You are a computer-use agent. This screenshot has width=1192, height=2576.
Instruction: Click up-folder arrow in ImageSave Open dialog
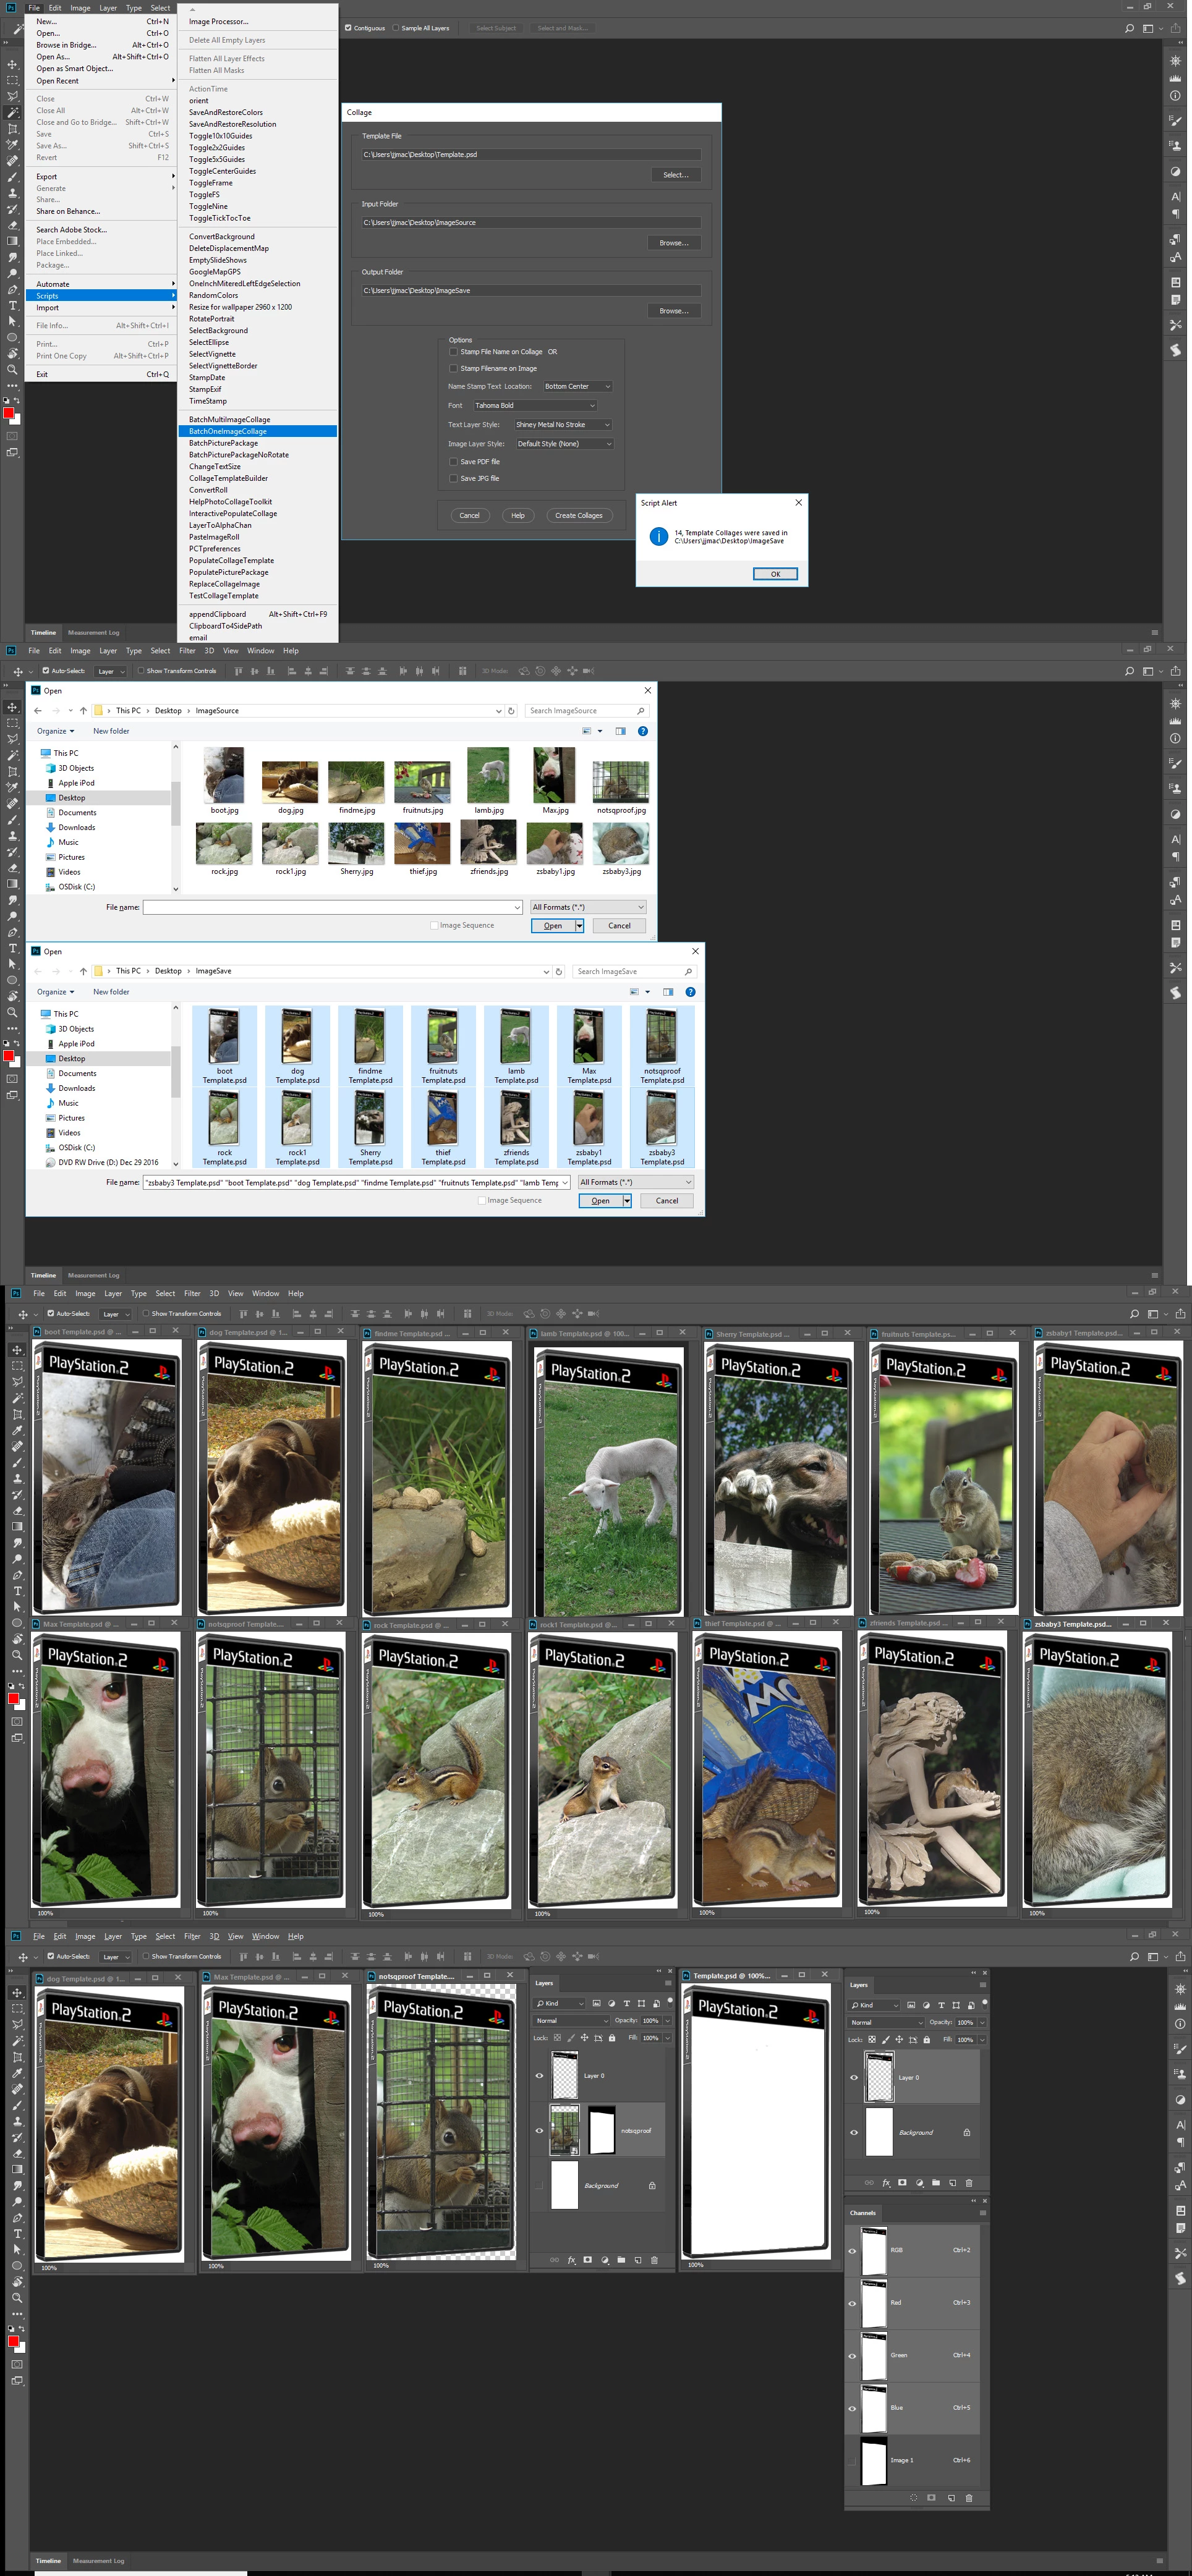[x=83, y=971]
